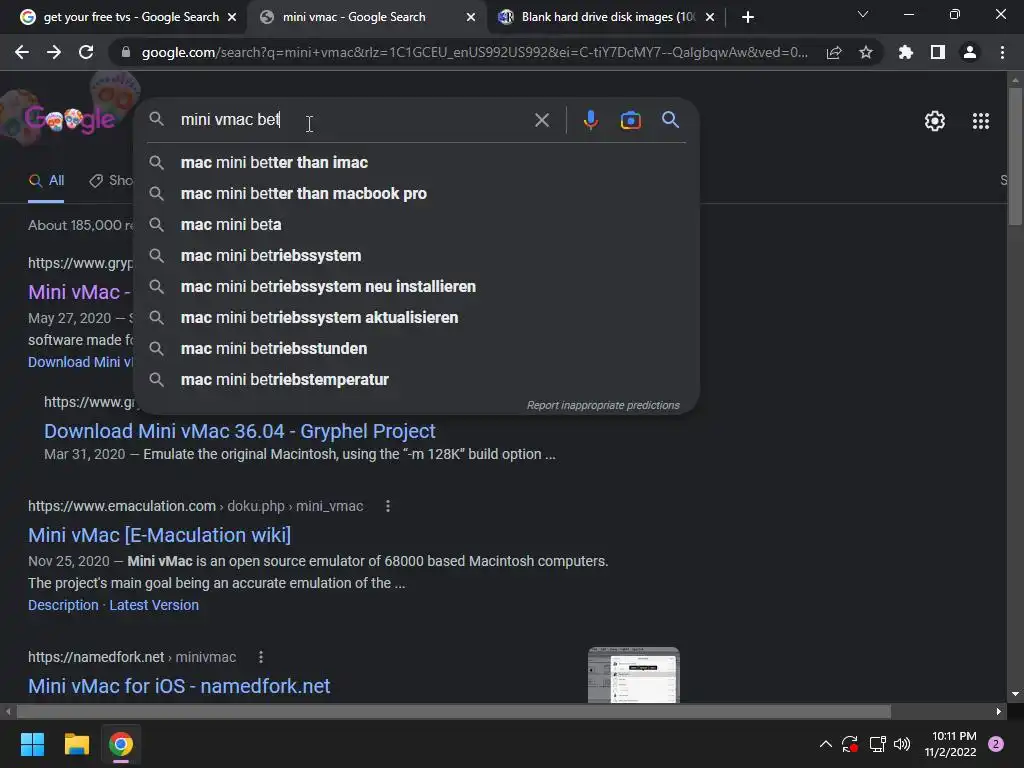This screenshot has height=768, width=1024.
Task: Open 'Mini vMac for iOS - namedfork.net'
Action: [x=179, y=686]
